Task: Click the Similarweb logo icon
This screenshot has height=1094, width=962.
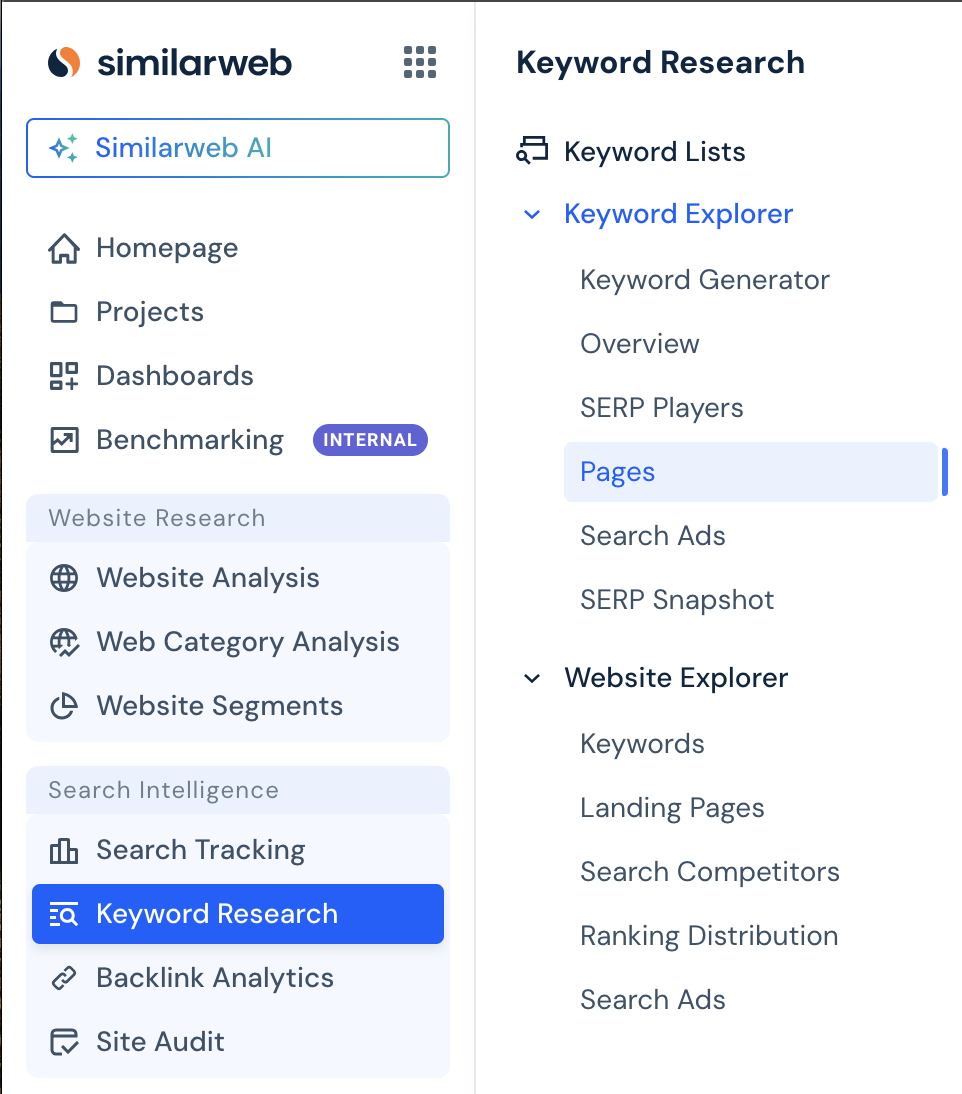Action: [x=64, y=62]
